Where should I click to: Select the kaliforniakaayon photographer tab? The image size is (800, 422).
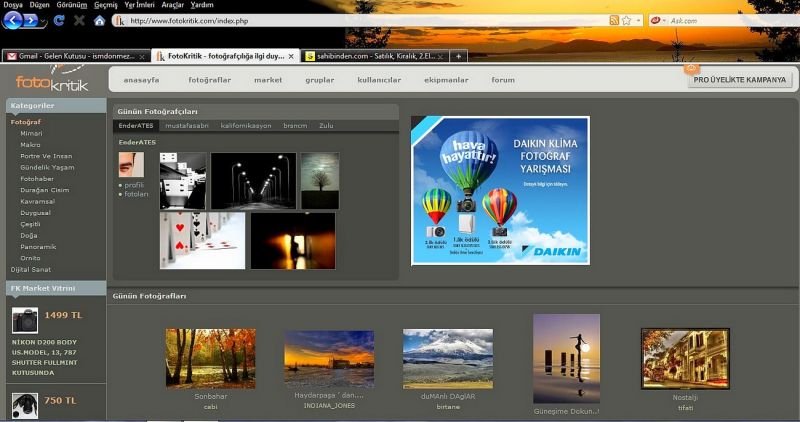246,126
